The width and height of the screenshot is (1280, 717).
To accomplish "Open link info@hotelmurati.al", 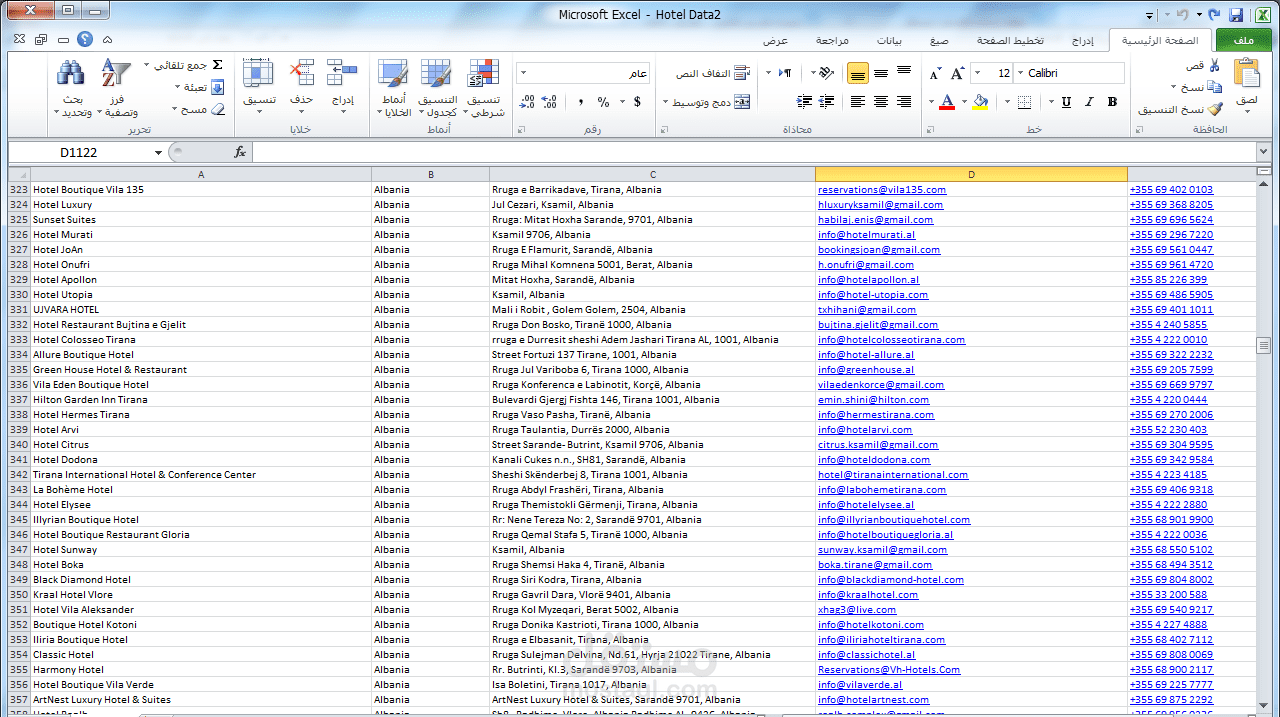I will (866, 235).
